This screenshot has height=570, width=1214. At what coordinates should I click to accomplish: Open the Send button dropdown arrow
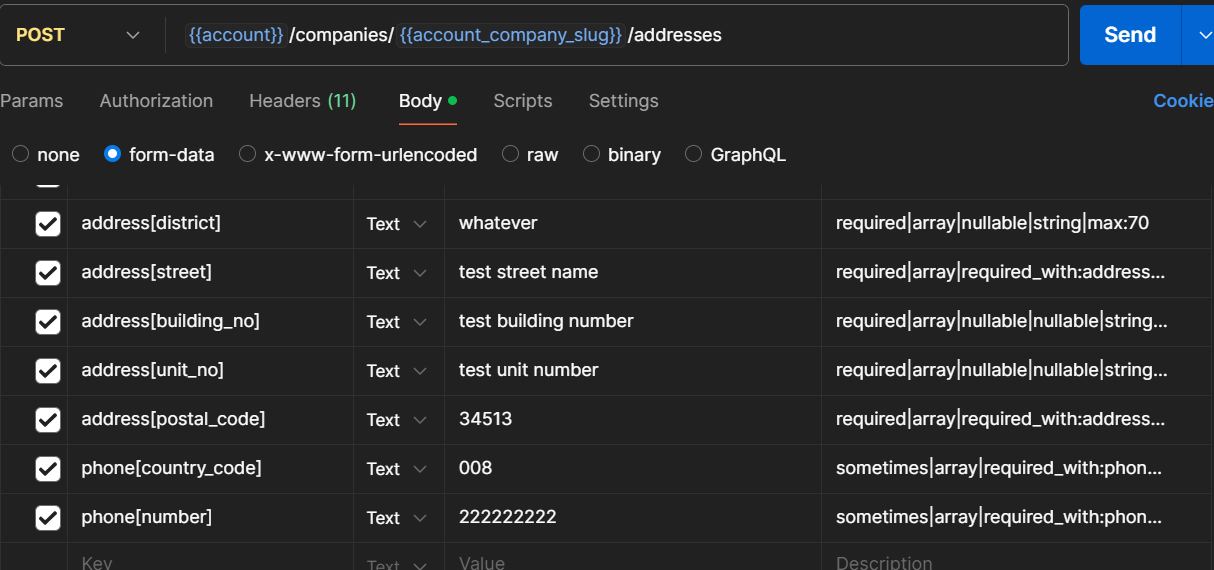pos(1199,35)
